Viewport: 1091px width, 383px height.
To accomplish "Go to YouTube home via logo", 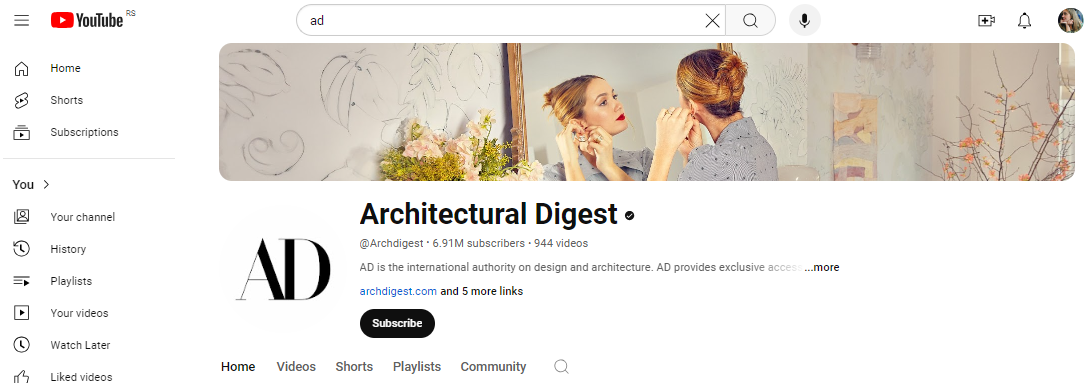I will [x=87, y=20].
